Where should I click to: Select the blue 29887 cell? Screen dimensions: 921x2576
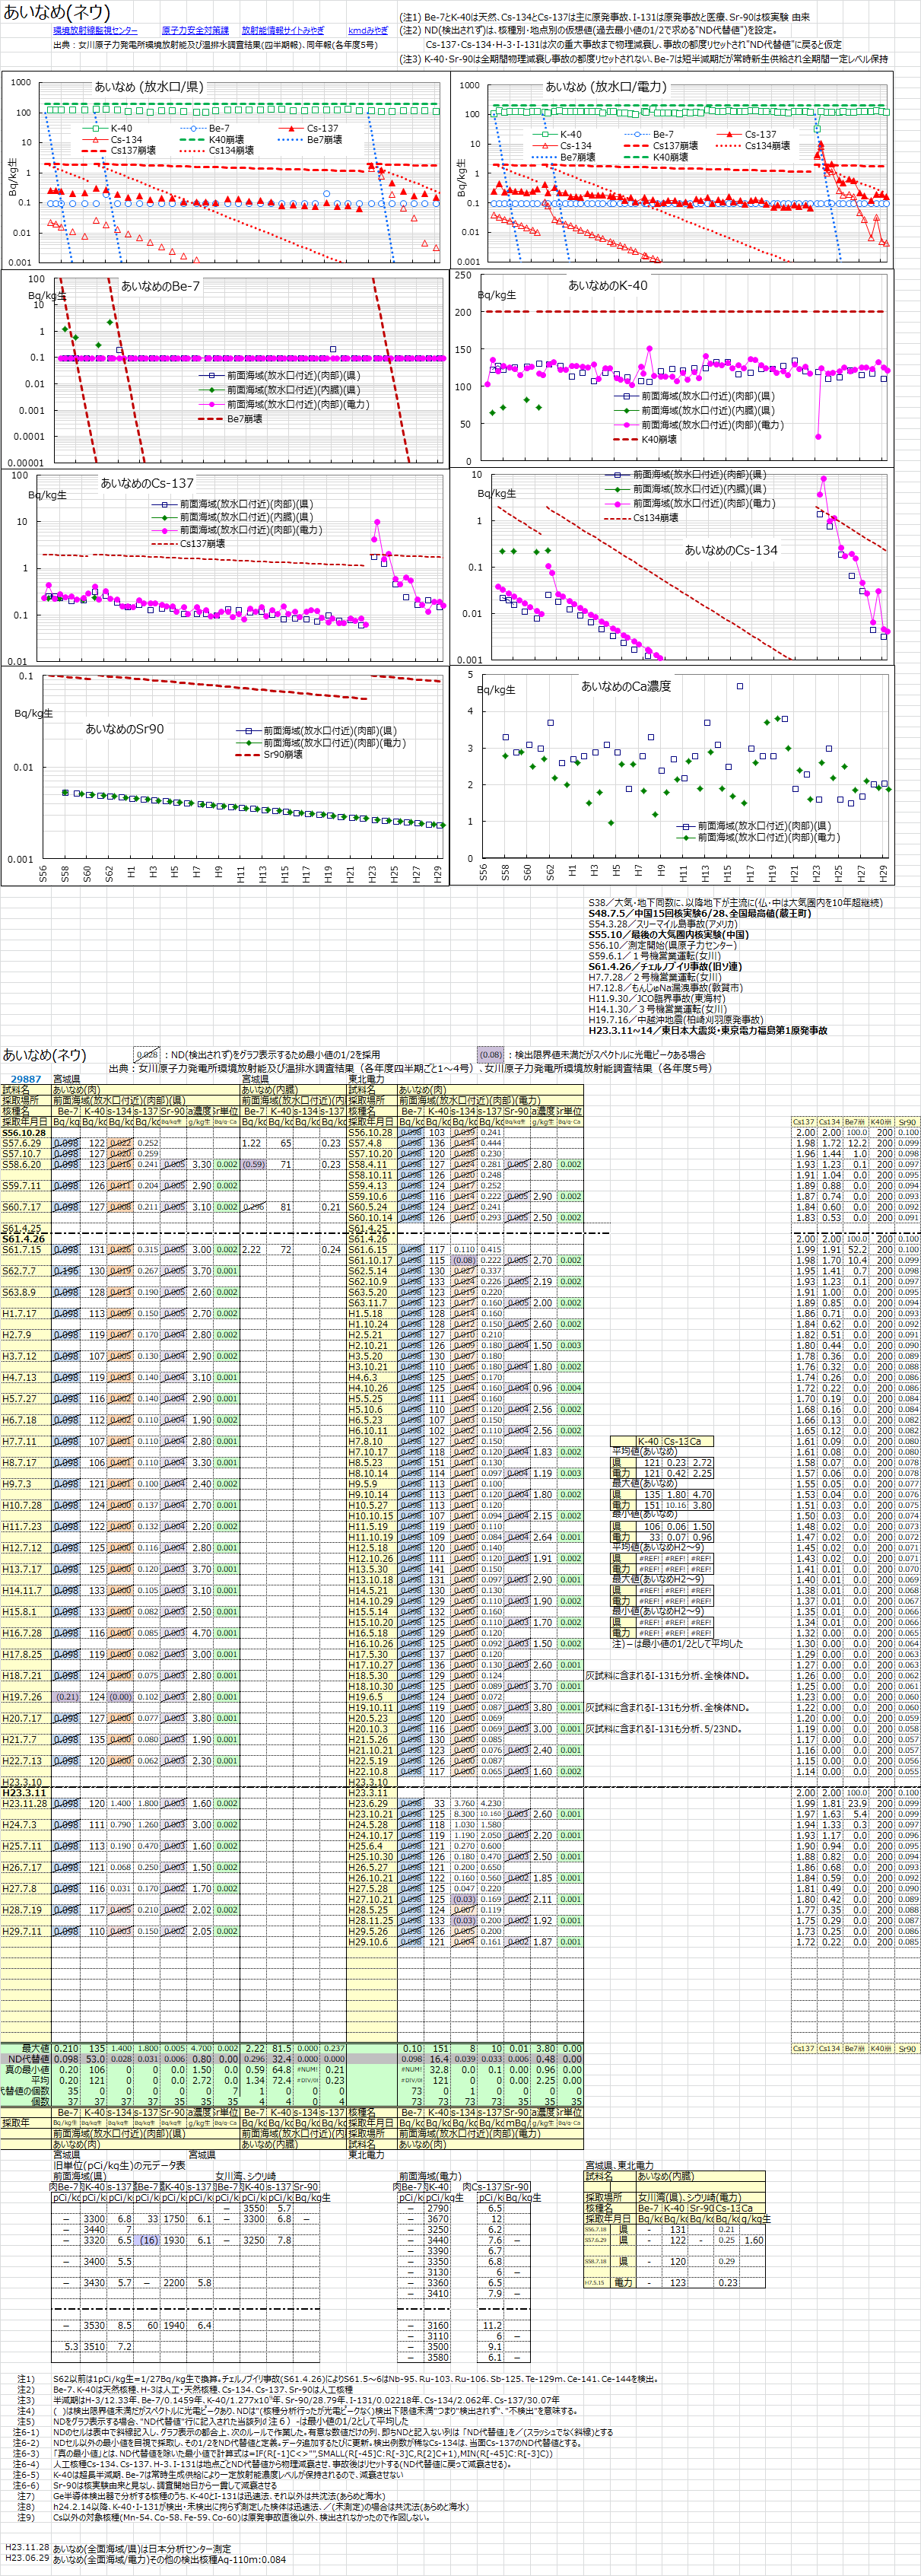coord(26,1079)
